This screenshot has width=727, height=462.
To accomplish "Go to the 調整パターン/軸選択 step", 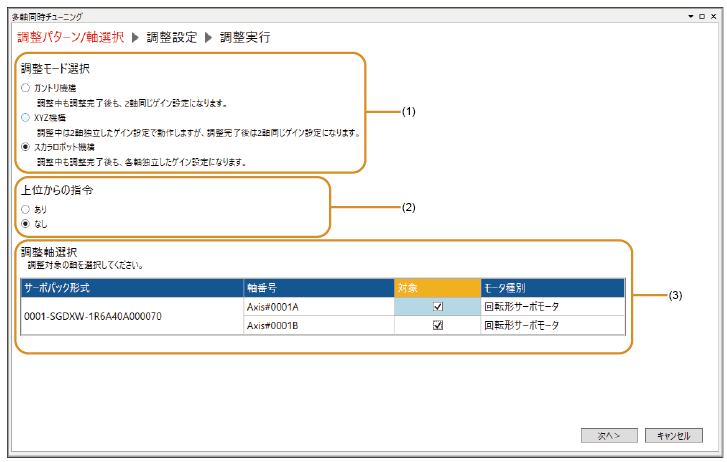I will tap(70, 38).
